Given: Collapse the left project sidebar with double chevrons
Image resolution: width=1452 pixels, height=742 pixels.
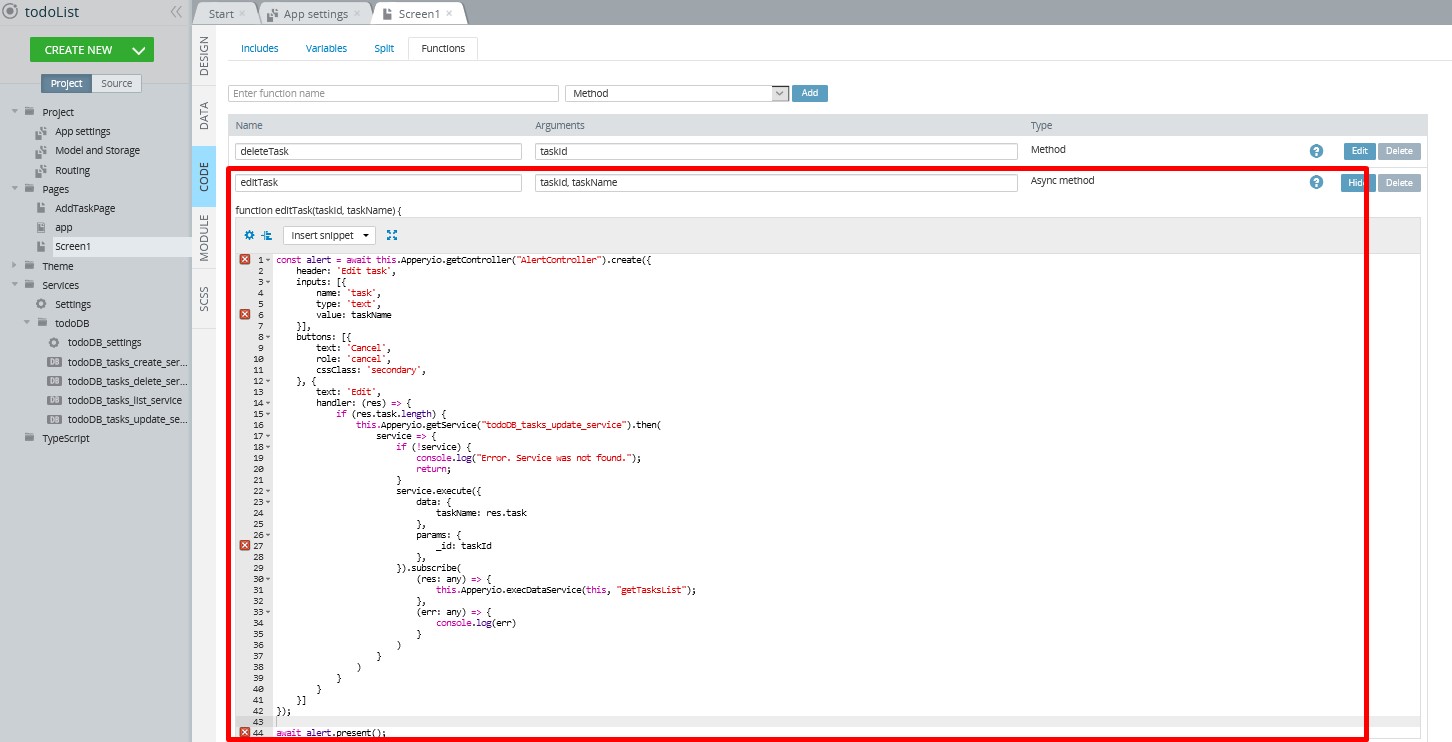Looking at the screenshot, I should click(x=176, y=12).
